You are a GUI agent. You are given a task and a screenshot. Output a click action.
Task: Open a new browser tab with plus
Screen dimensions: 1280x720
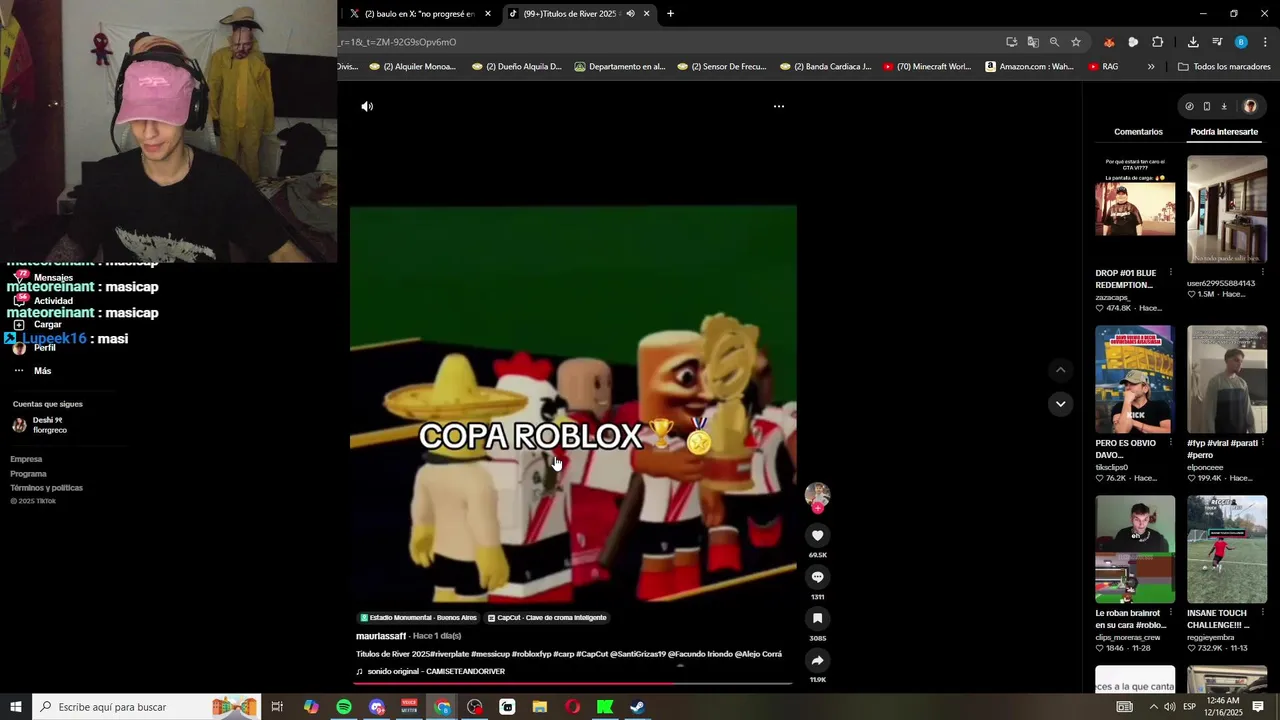point(670,14)
